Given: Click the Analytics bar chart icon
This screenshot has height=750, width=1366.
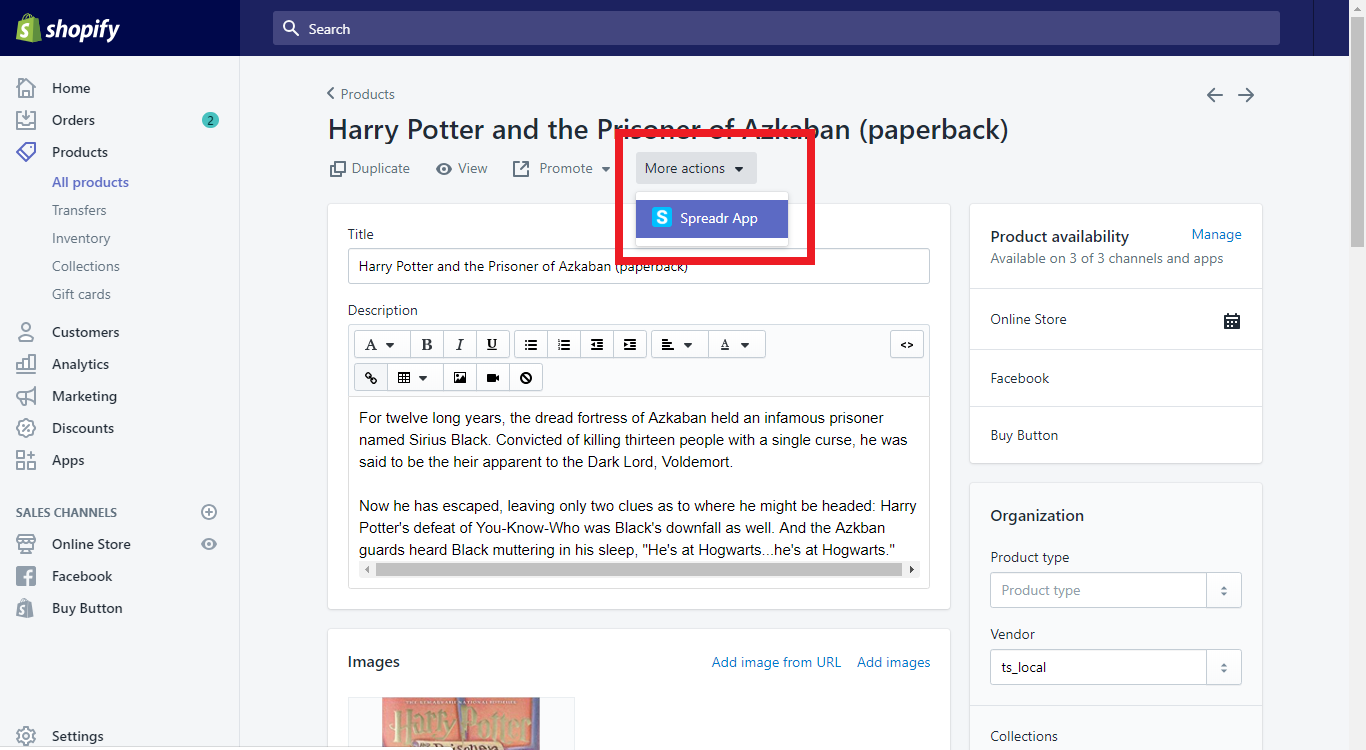Looking at the screenshot, I should [26, 364].
